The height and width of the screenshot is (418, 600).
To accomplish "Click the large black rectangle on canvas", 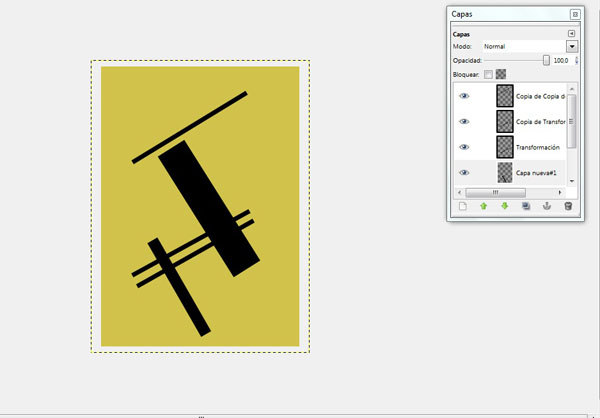I will (x=209, y=209).
